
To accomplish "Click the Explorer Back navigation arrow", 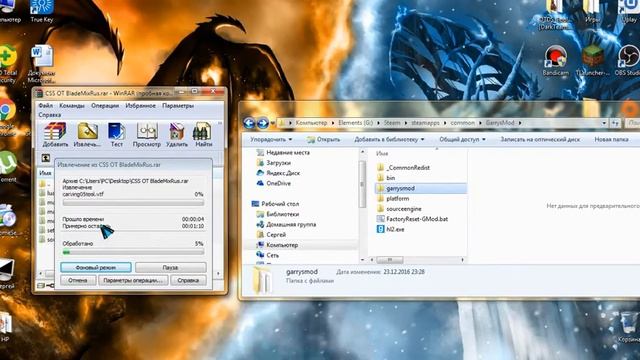I will coord(249,123).
